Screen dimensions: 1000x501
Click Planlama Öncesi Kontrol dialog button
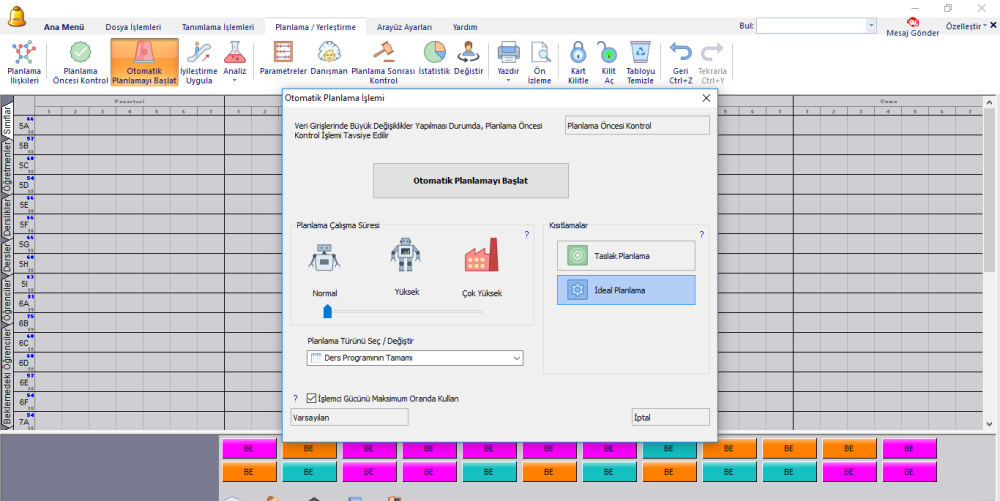coord(637,126)
